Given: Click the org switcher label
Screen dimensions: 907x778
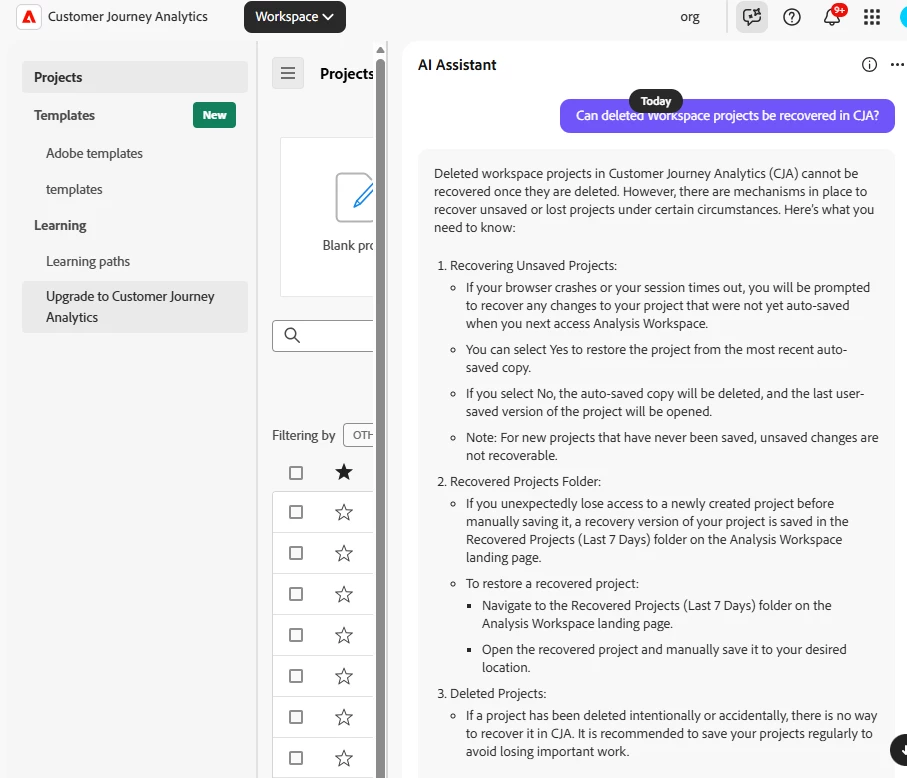Looking at the screenshot, I should (690, 17).
